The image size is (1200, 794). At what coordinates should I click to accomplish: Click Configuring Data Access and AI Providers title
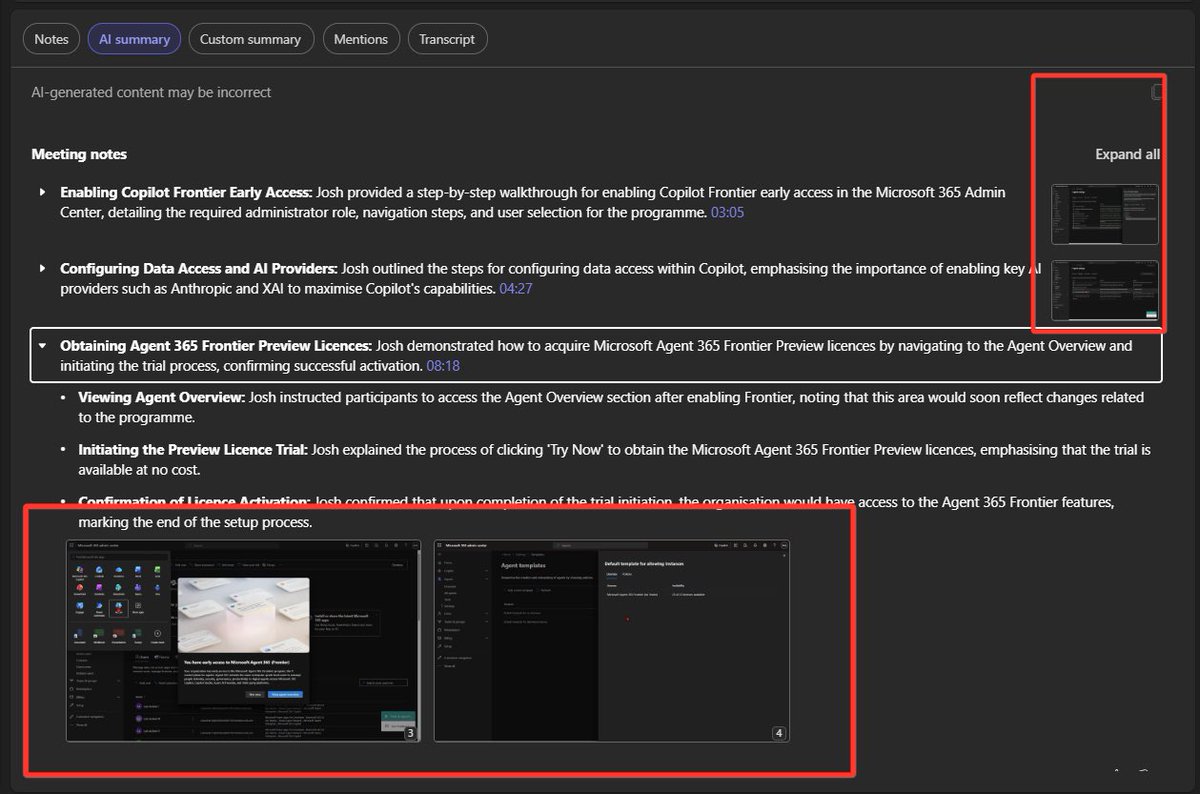click(x=199, y=269)
